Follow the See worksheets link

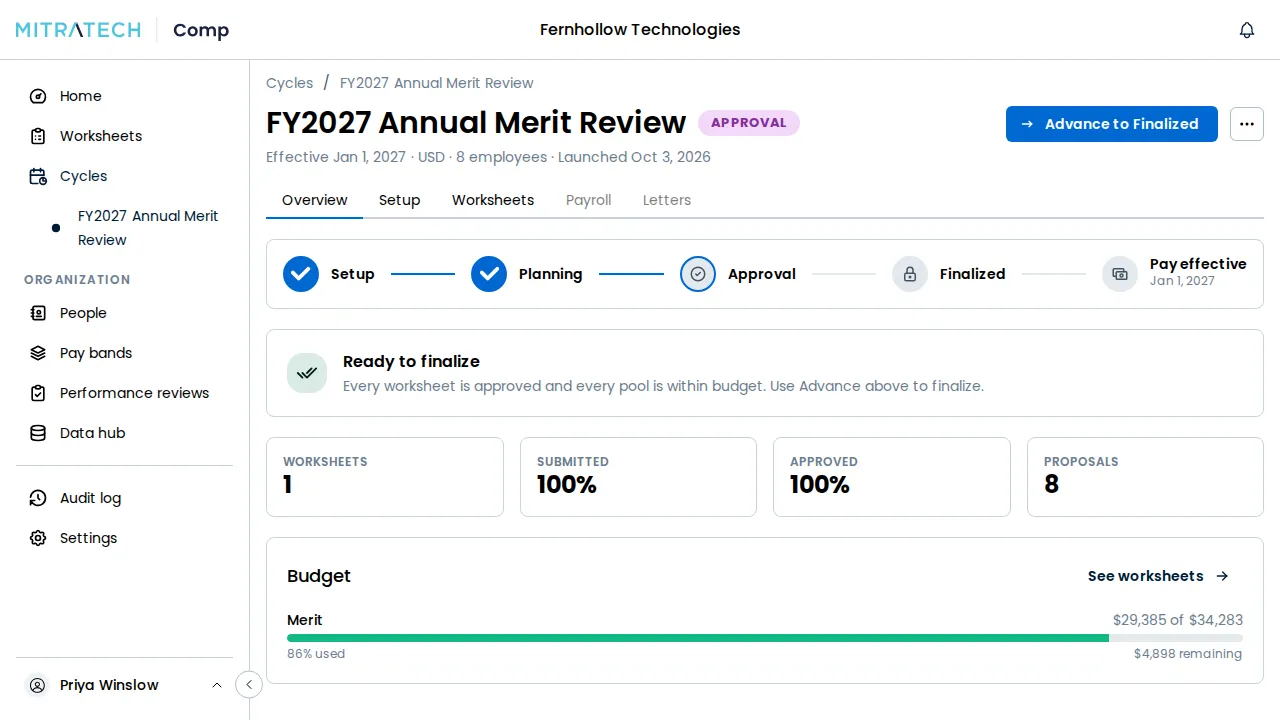1158,576
